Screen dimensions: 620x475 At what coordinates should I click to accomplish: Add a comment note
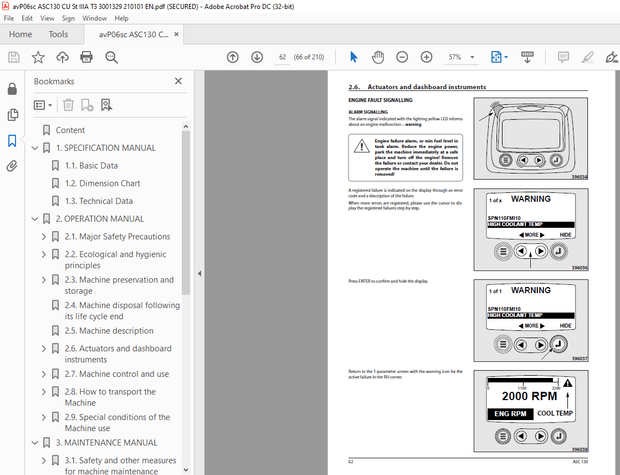tap(563, 57)
